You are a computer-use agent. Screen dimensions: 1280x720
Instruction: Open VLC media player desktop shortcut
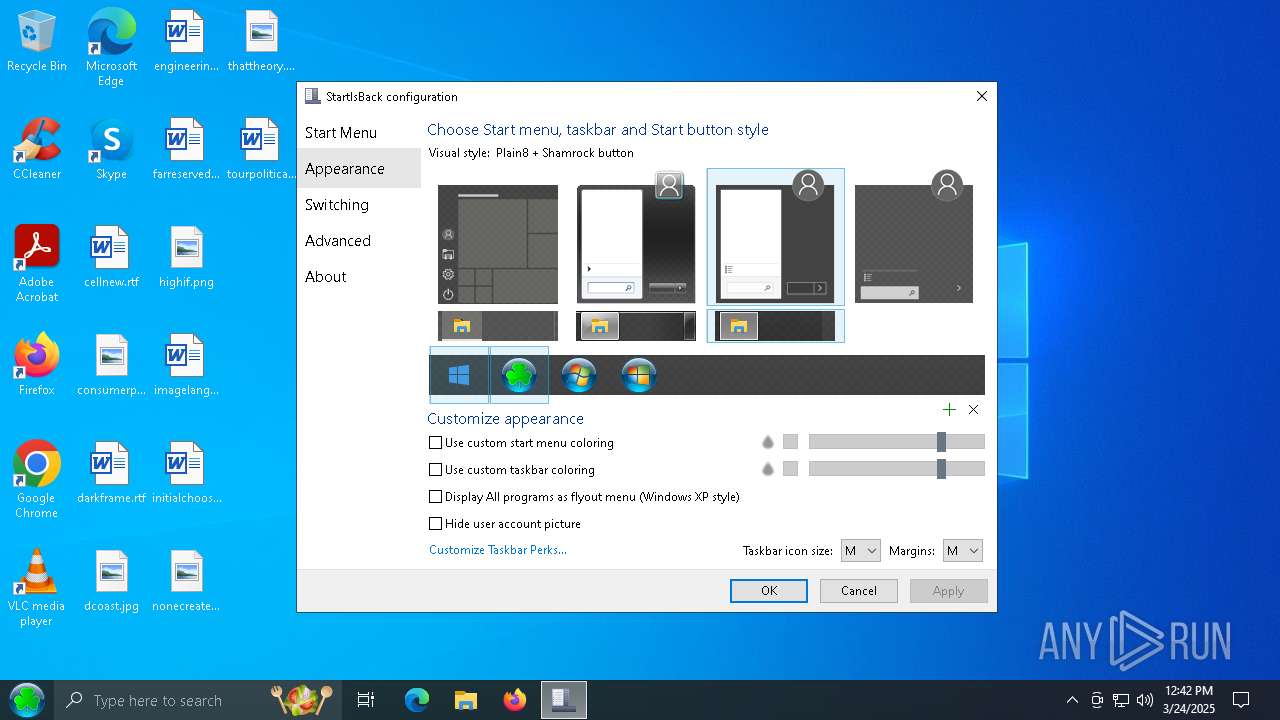[x=37, y=588]
